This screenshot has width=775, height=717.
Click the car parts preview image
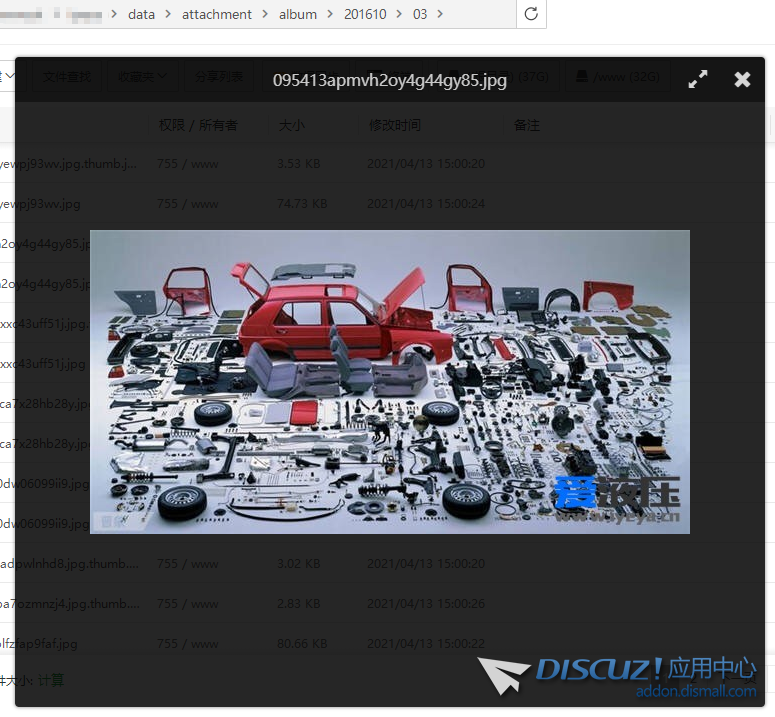tap(389, 381)
